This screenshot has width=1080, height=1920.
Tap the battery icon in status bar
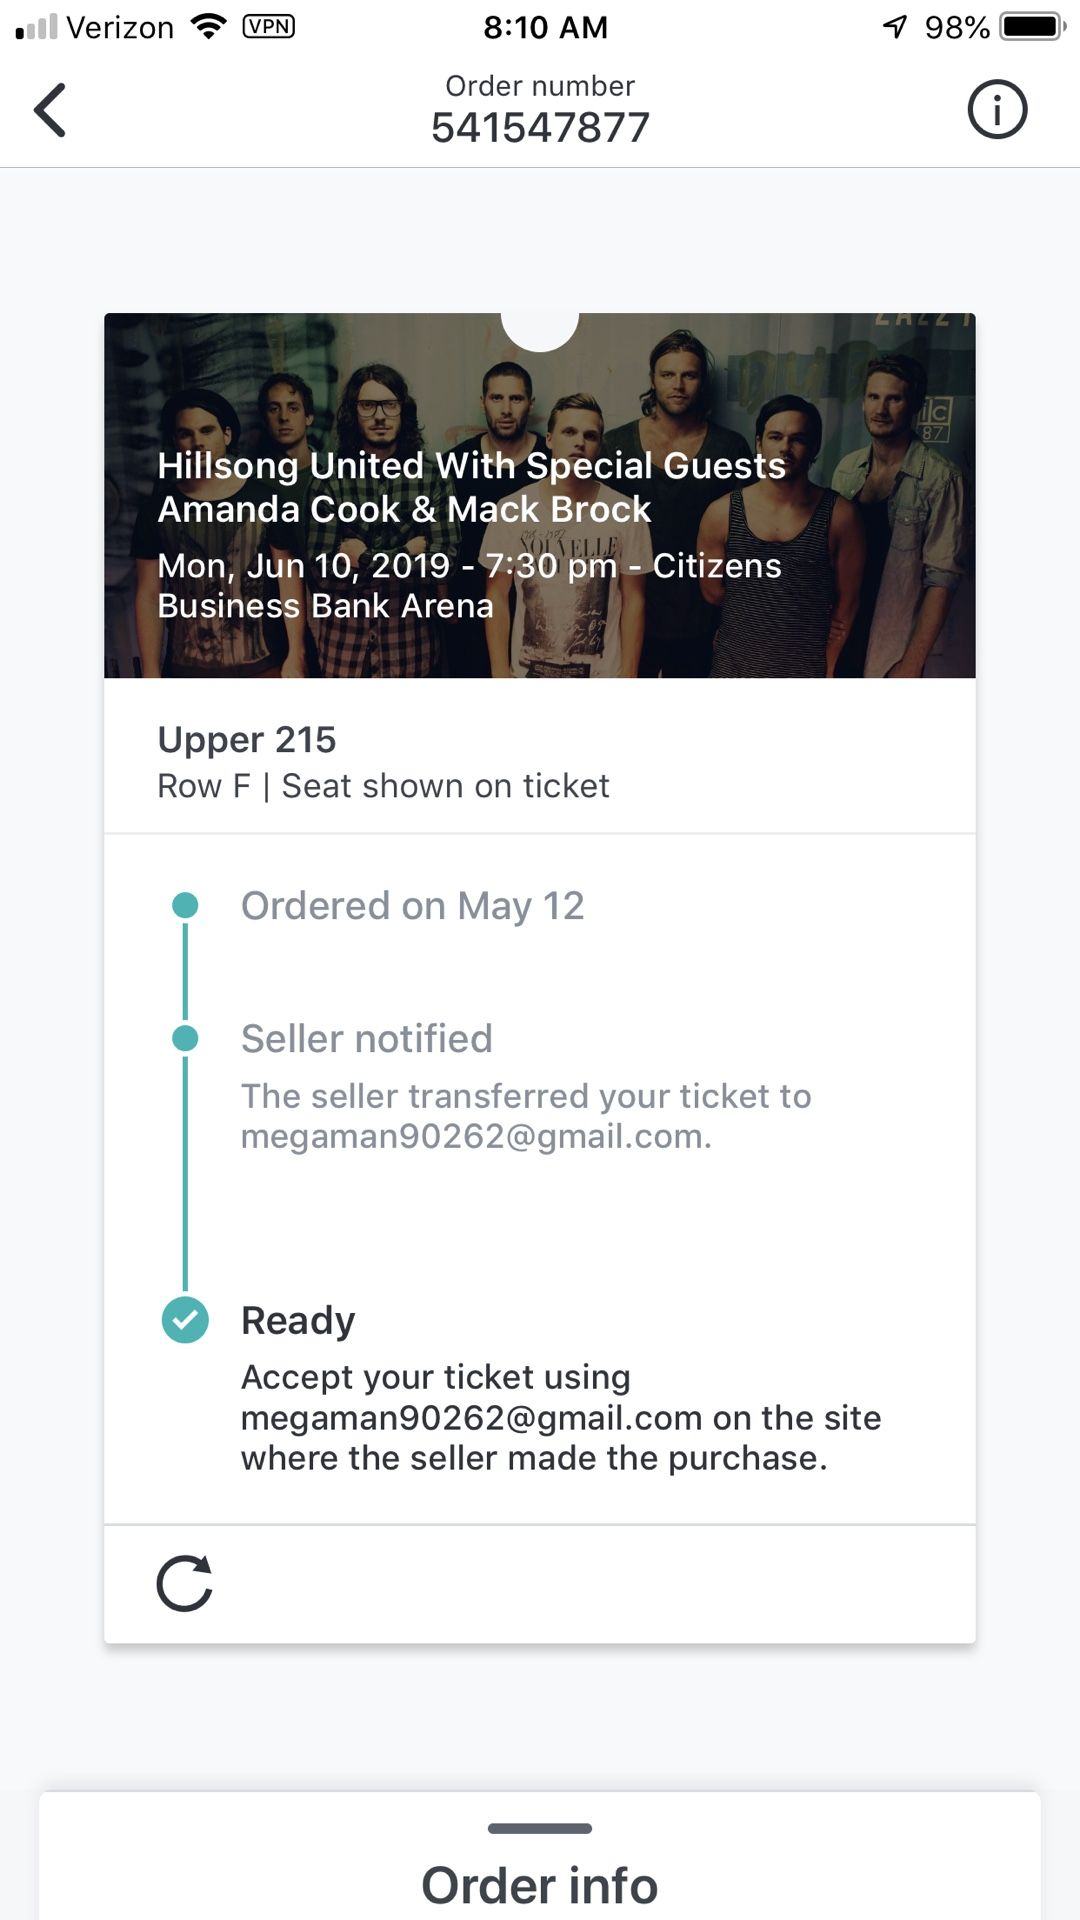(x=1034, y=26)
